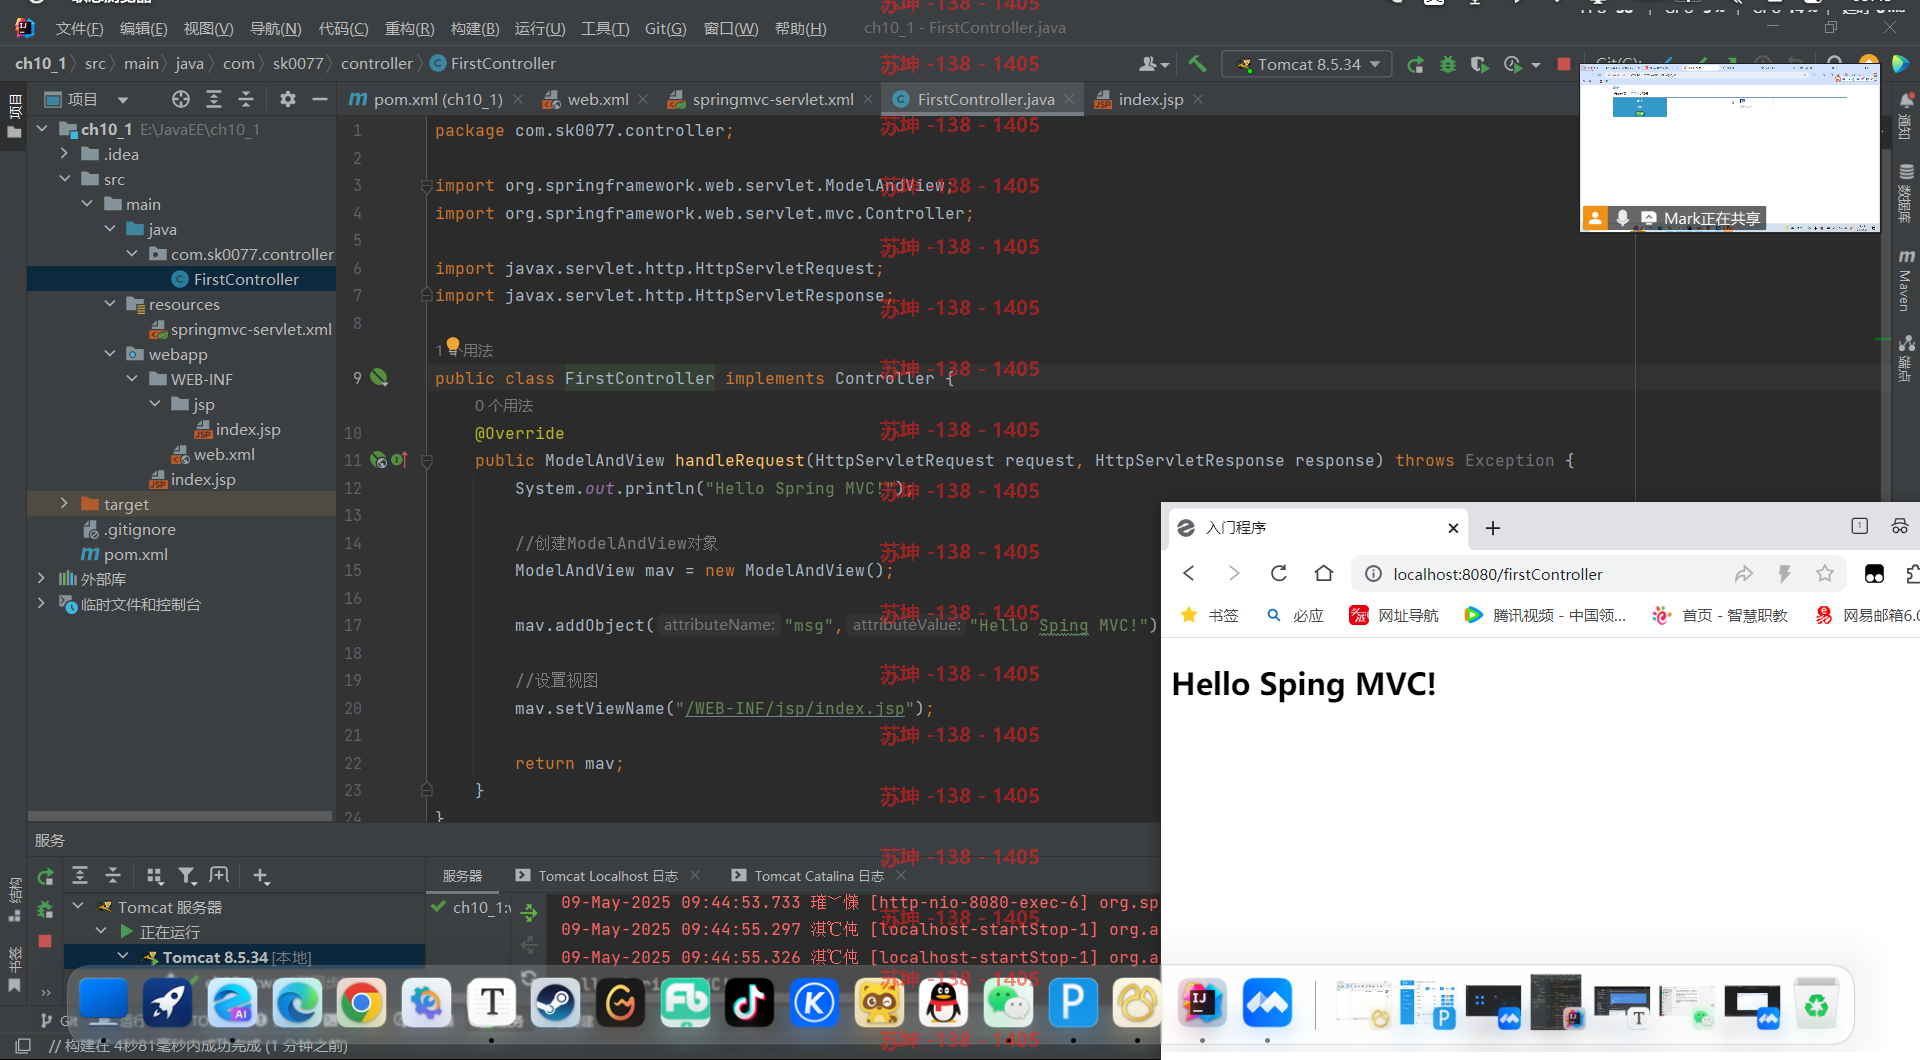1920x1060 pixels.
Task: Open new browser tab with plus
Action: pos(1493,528)
